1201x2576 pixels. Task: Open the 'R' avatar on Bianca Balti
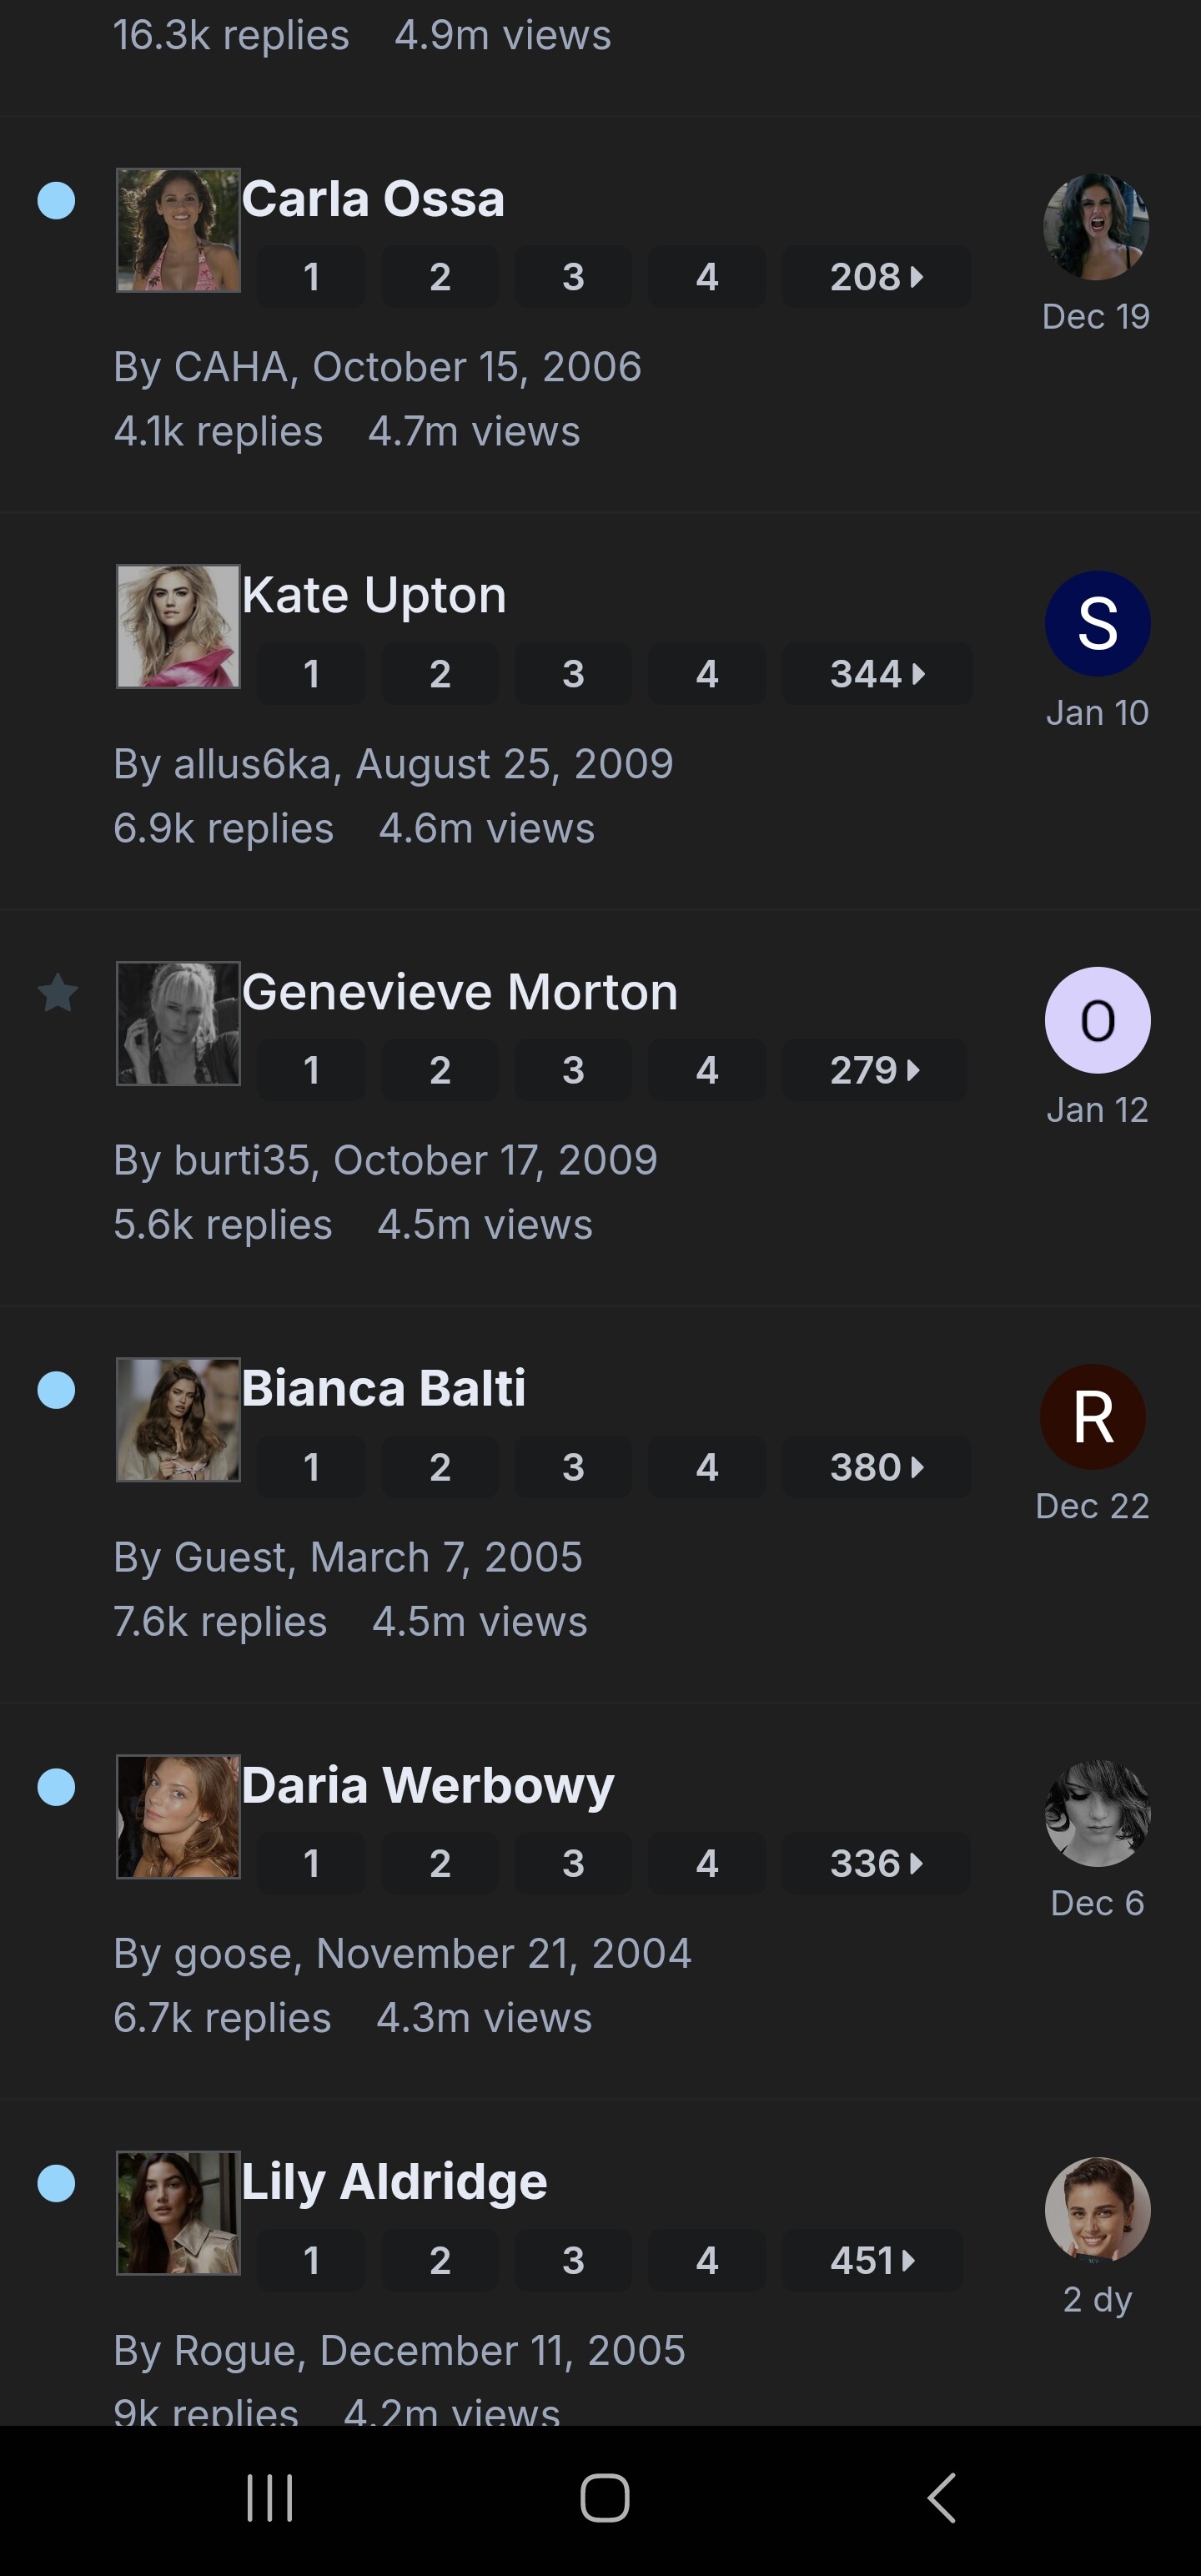pos(1092,1416)
